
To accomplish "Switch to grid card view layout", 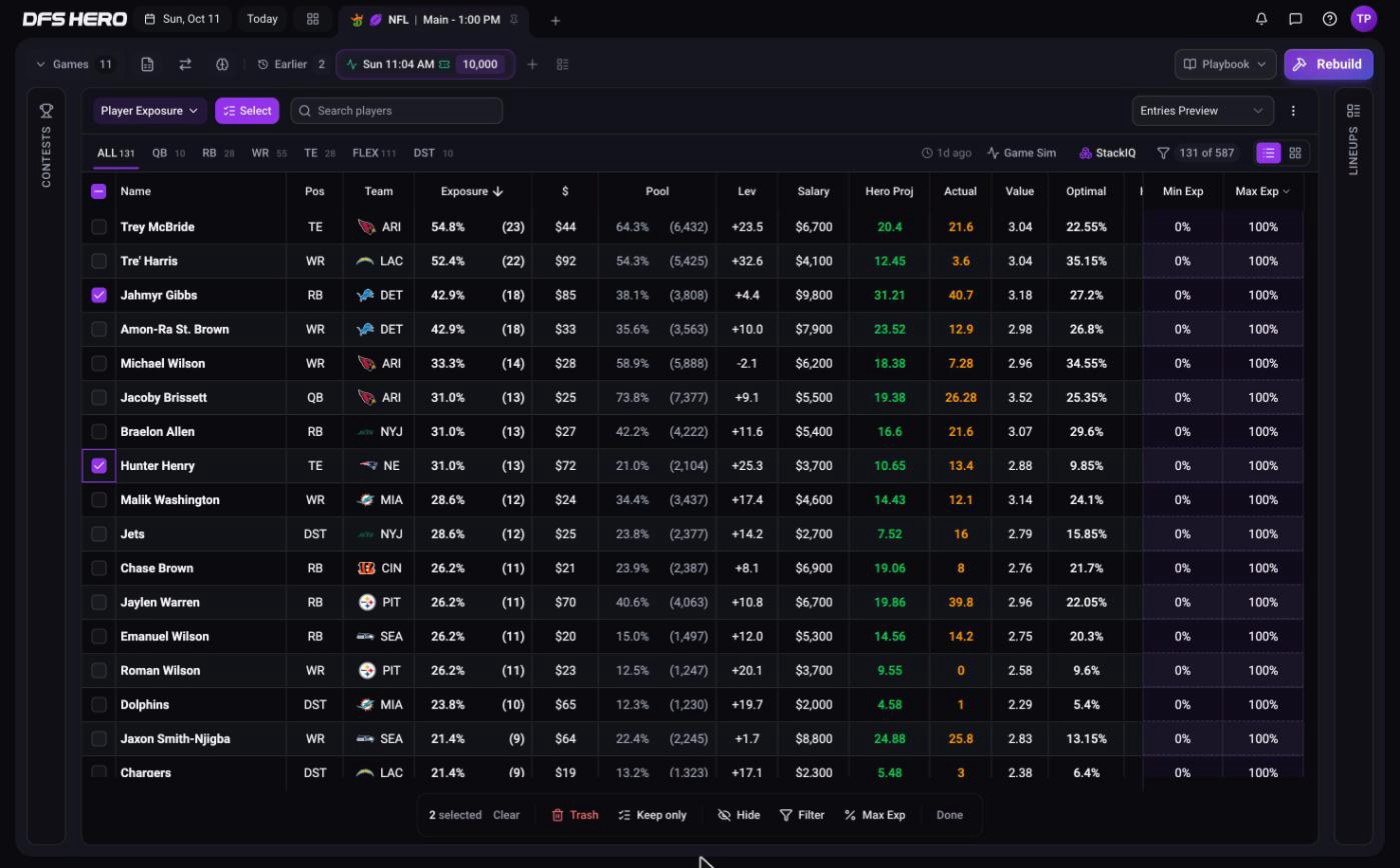I will pos(1295,153).
